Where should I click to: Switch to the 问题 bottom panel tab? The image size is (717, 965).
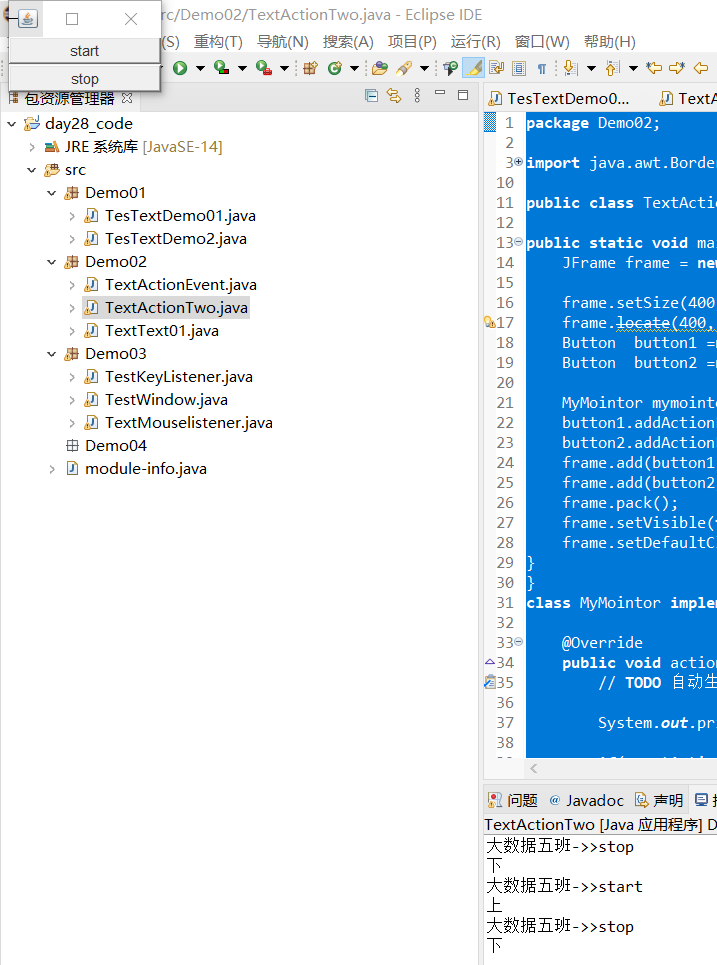513,800
